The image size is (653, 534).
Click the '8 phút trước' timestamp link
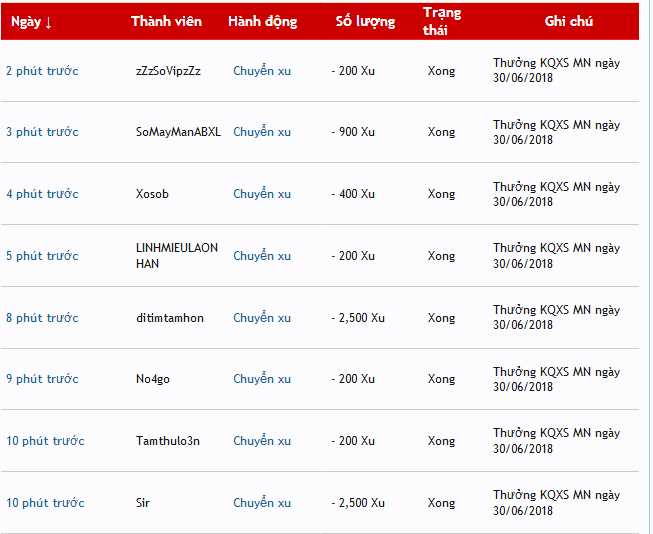(x=42, y=318)
